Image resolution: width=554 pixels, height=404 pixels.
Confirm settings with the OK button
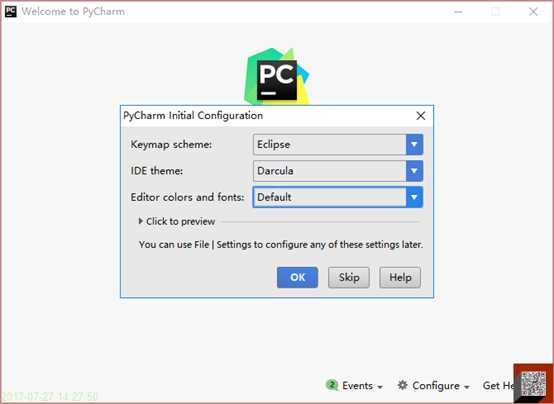pyautogui.click(x=297, y=277)
